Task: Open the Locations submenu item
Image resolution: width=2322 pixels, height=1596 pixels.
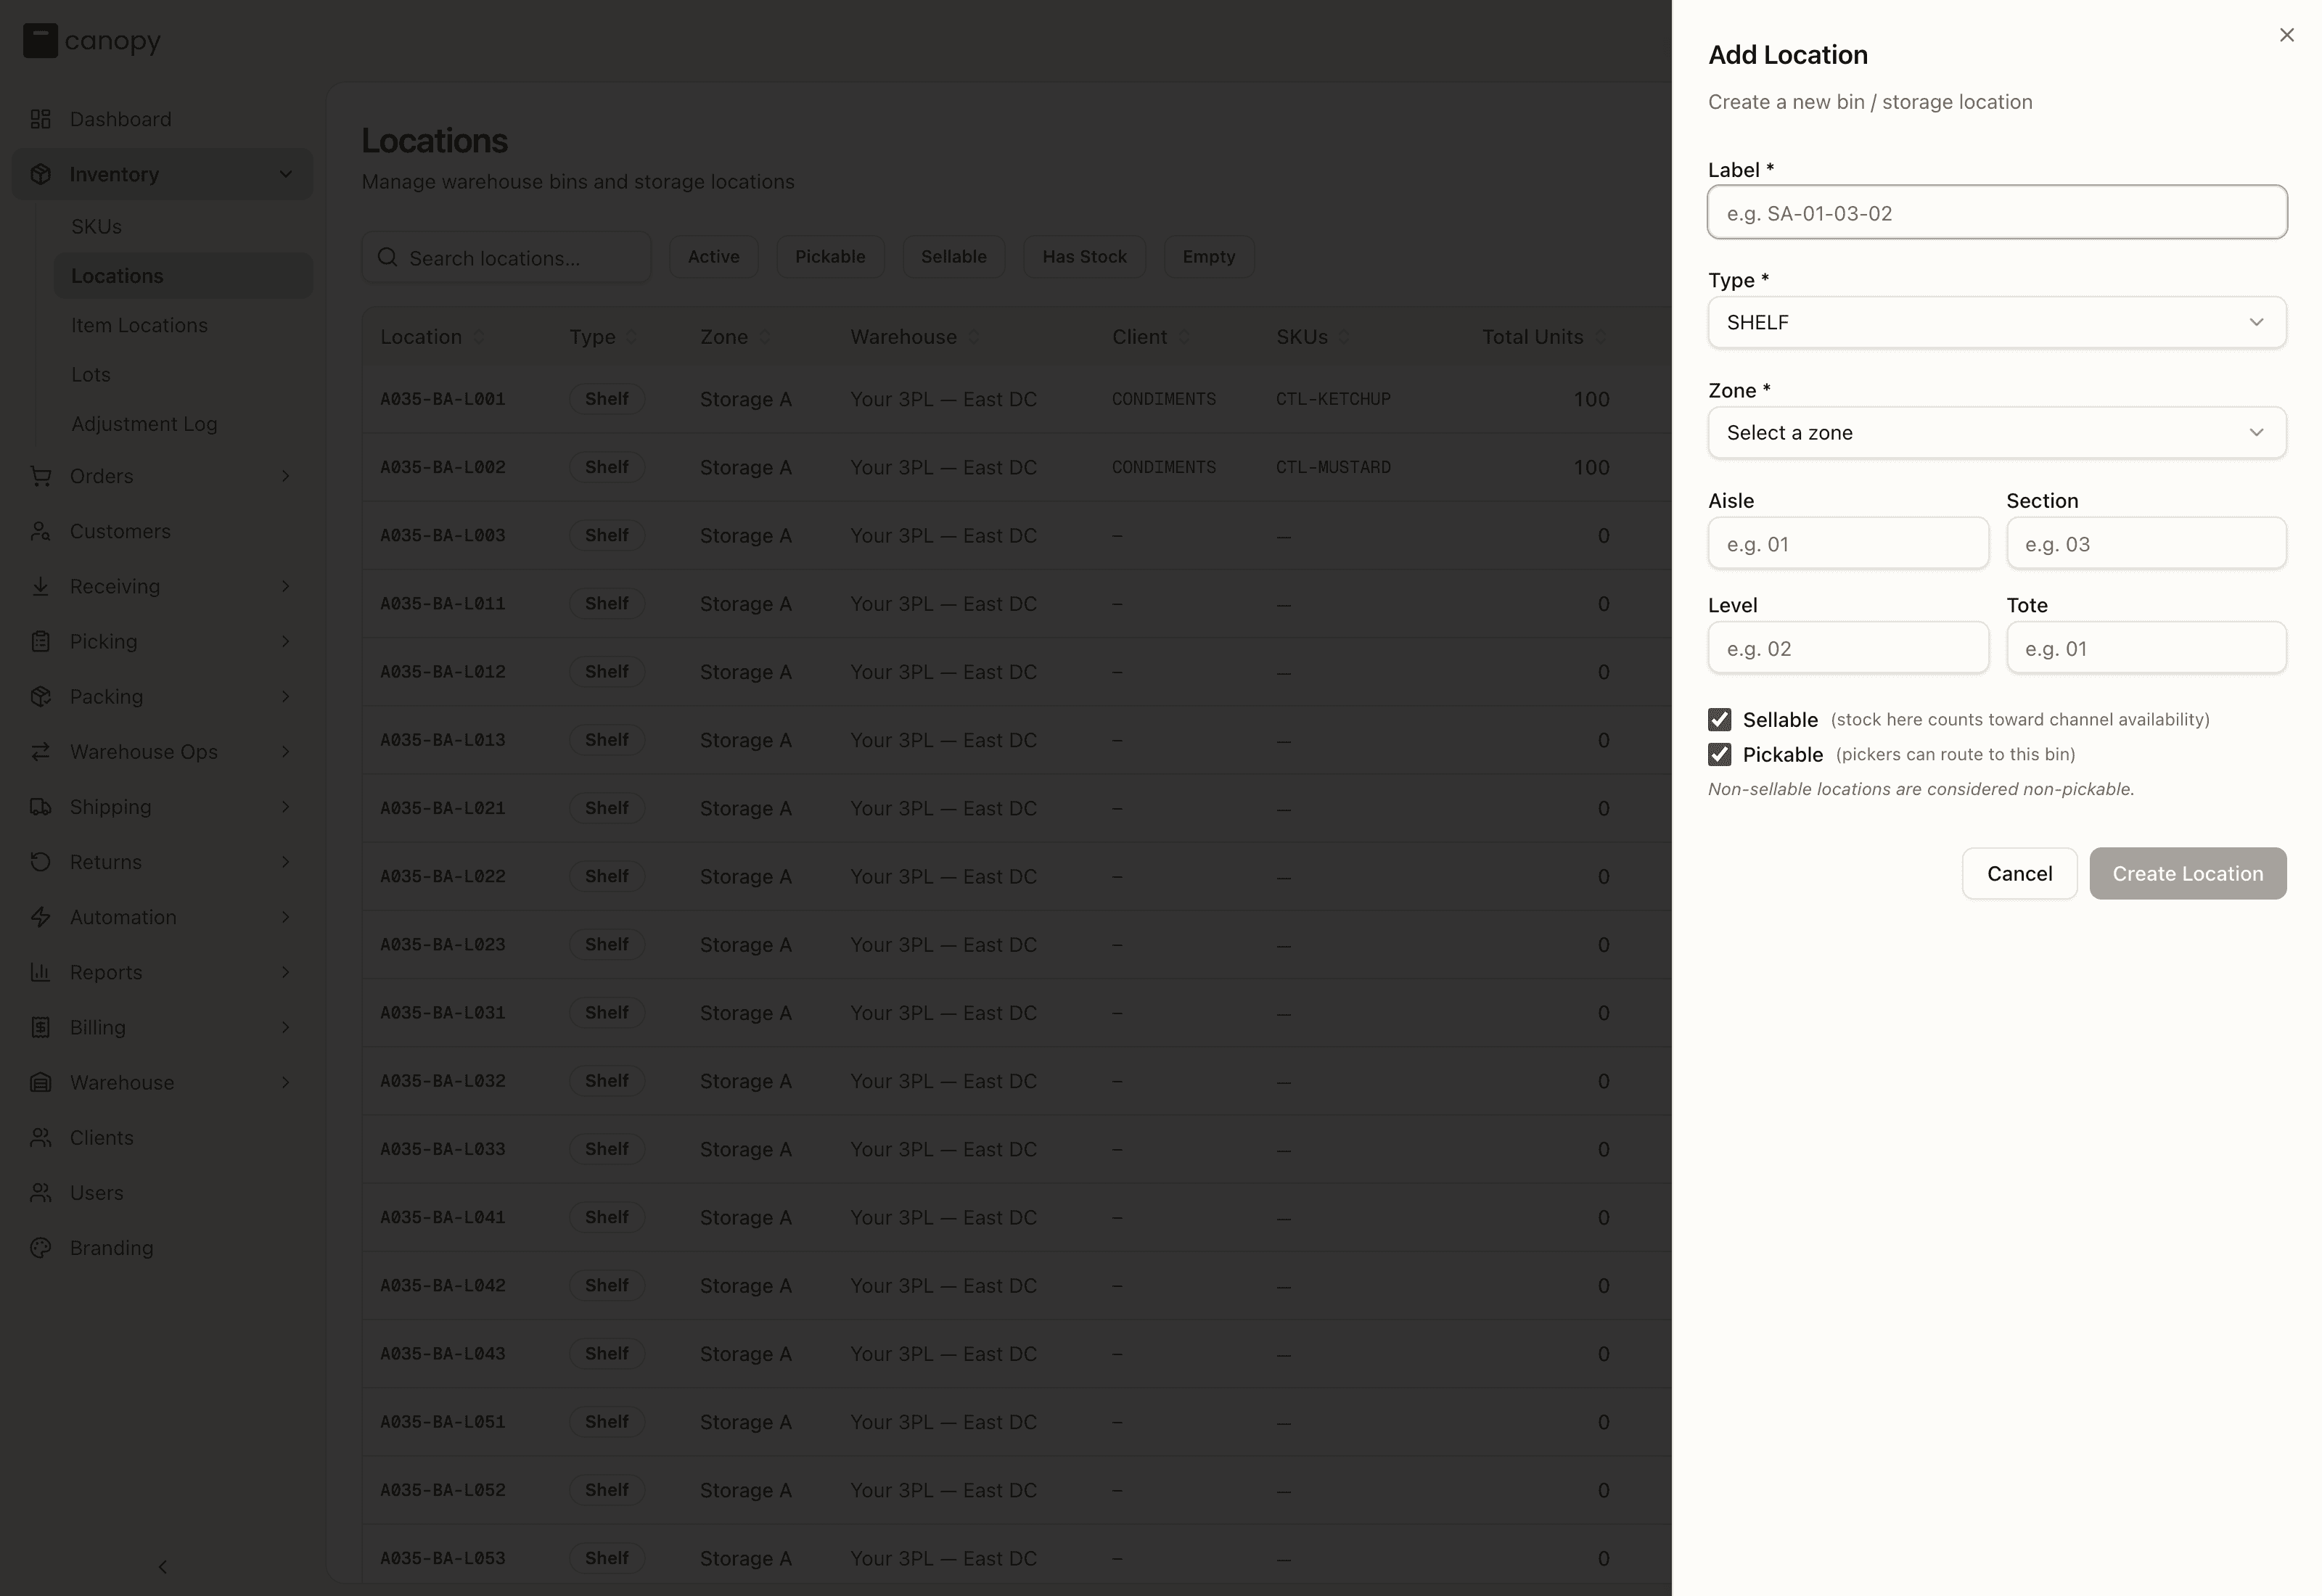Action: tap(183, 276)
